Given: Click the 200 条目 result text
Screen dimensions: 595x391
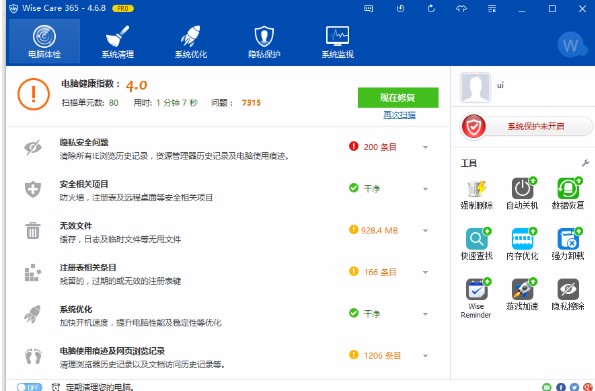Looking at the screenshot, I should click(380, 147).
